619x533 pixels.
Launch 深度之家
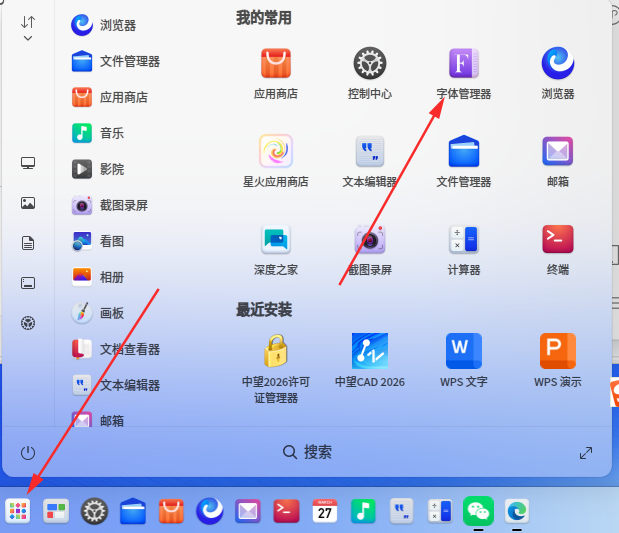coord(276,250)
